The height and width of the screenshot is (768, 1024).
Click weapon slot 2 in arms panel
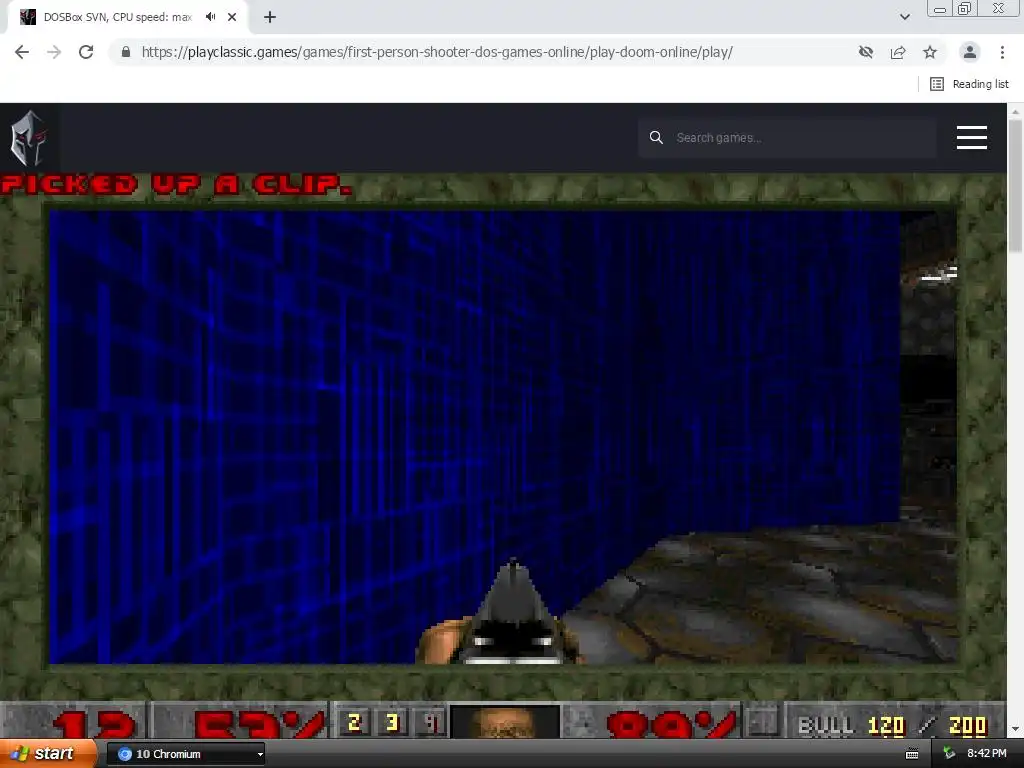pos(355,722)
